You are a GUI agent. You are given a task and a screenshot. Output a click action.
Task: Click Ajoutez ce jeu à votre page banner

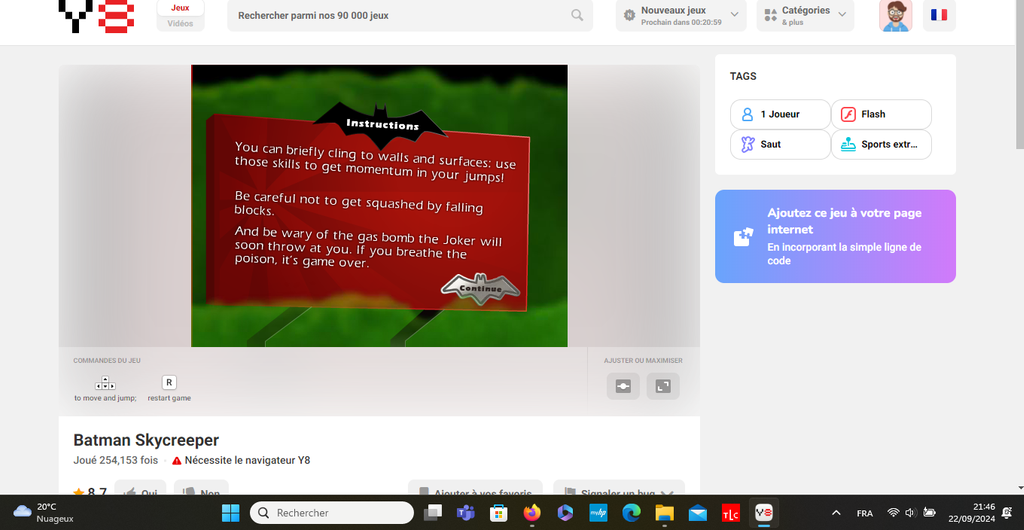pyautogui.click(x=835, y=236)
